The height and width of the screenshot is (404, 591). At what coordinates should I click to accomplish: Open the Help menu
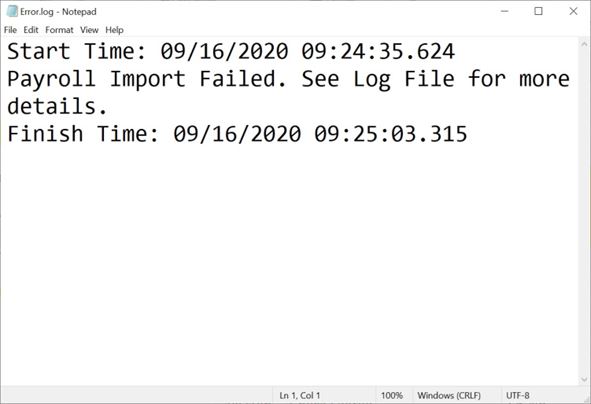coord(114,30)
